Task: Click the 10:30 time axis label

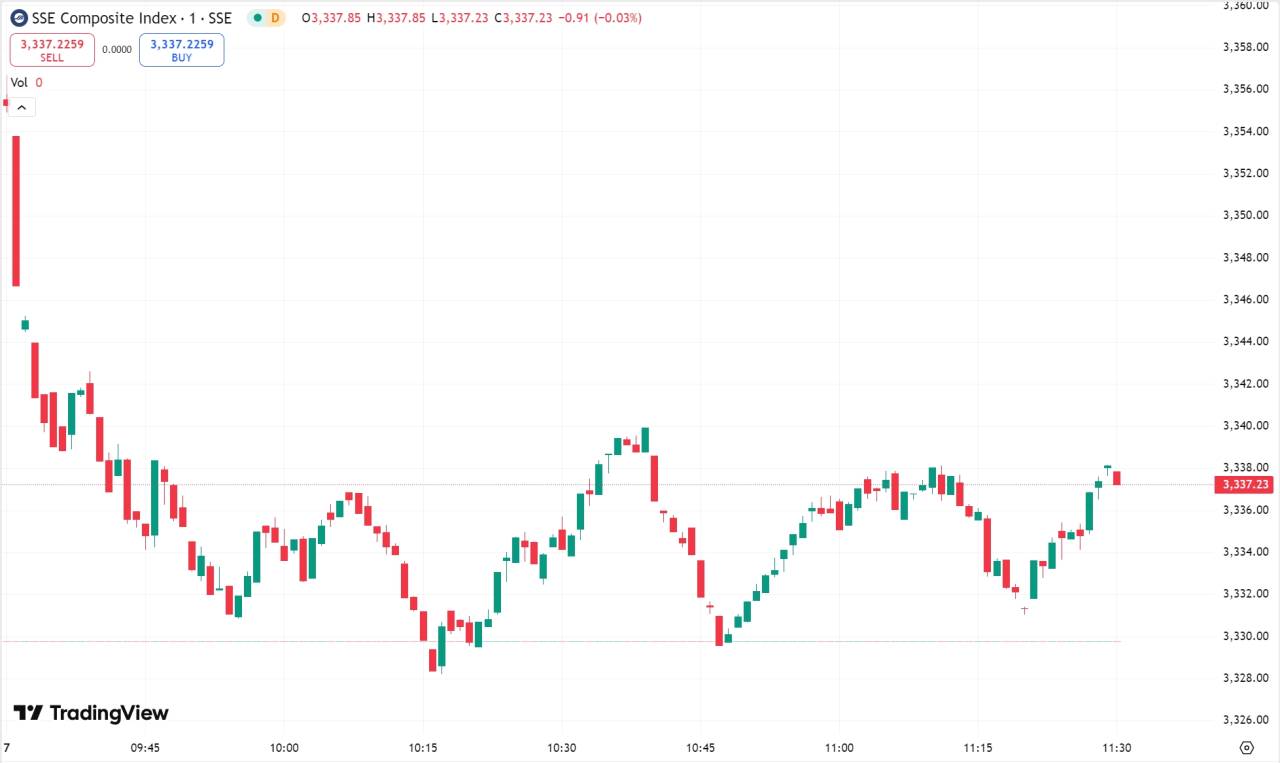Action: point(562,747)
